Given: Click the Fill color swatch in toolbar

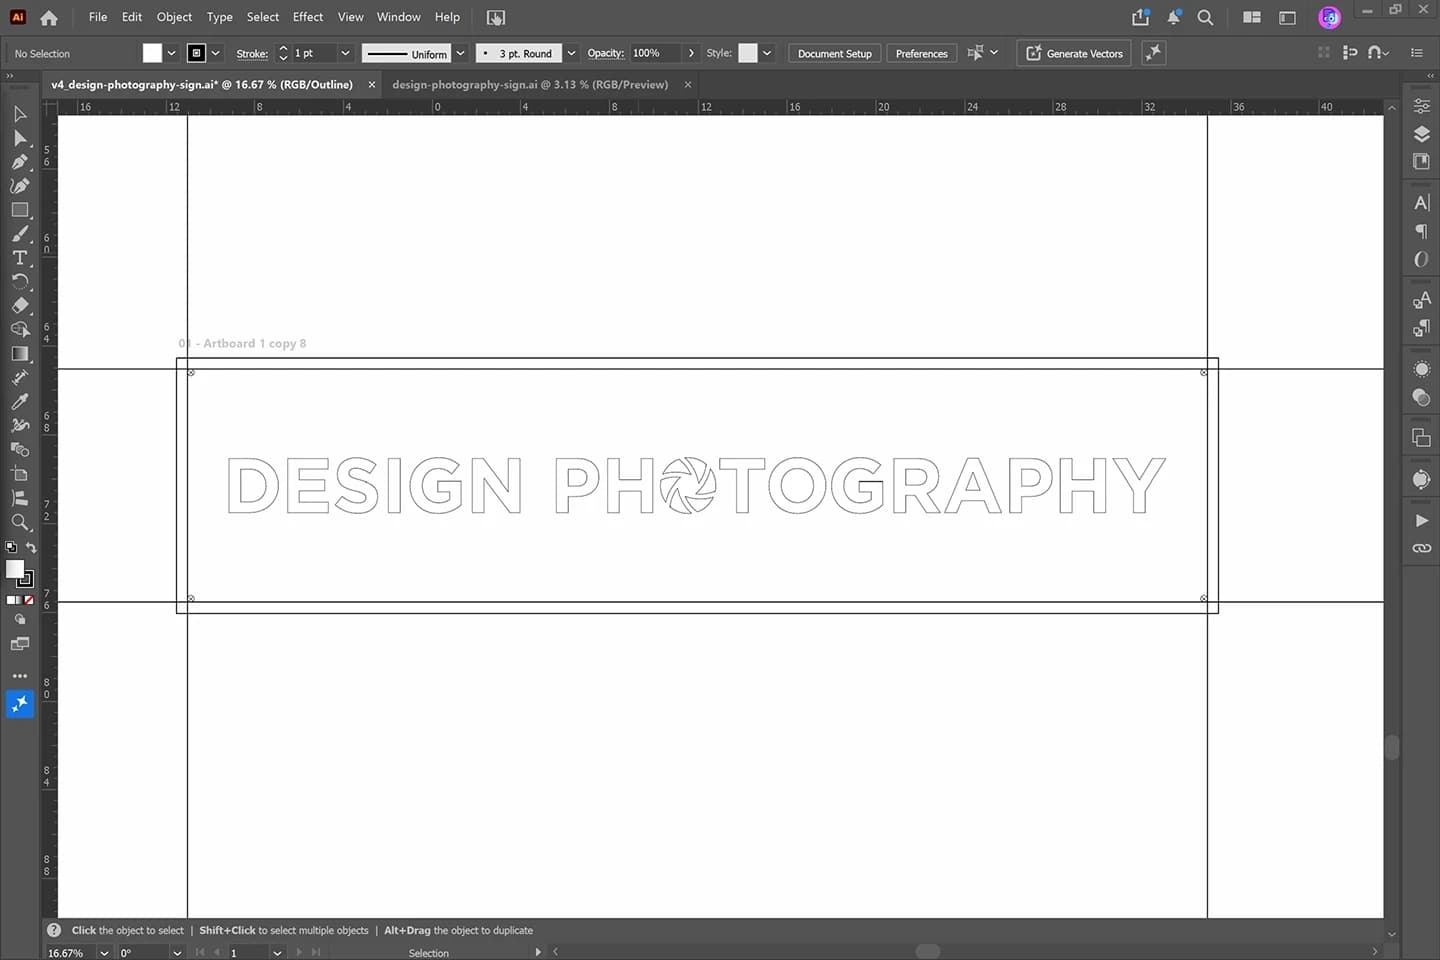Looking at the screenshot, I should click(x=14, y=569).
